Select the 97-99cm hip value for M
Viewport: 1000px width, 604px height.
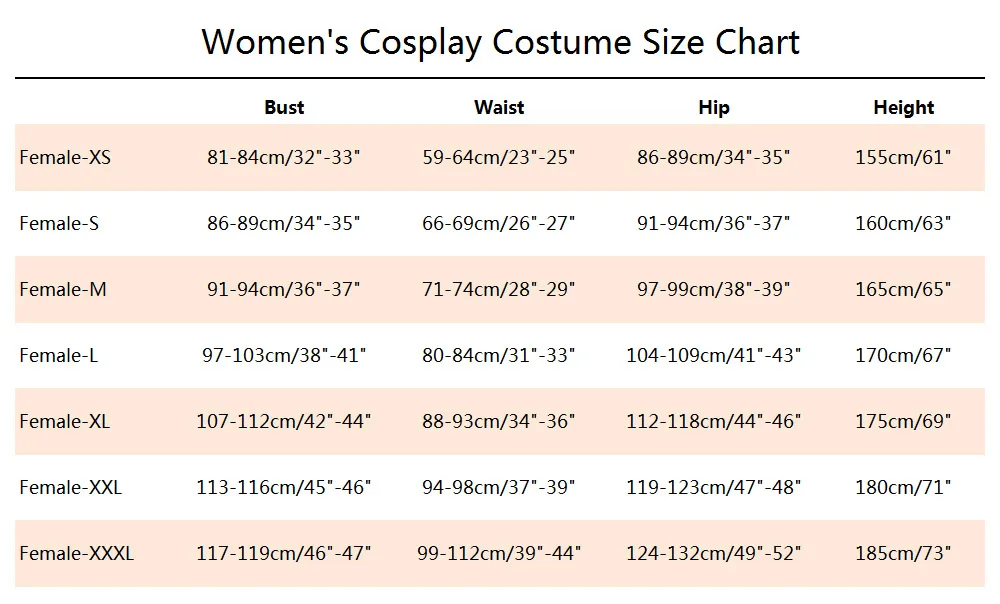point(713,289)
